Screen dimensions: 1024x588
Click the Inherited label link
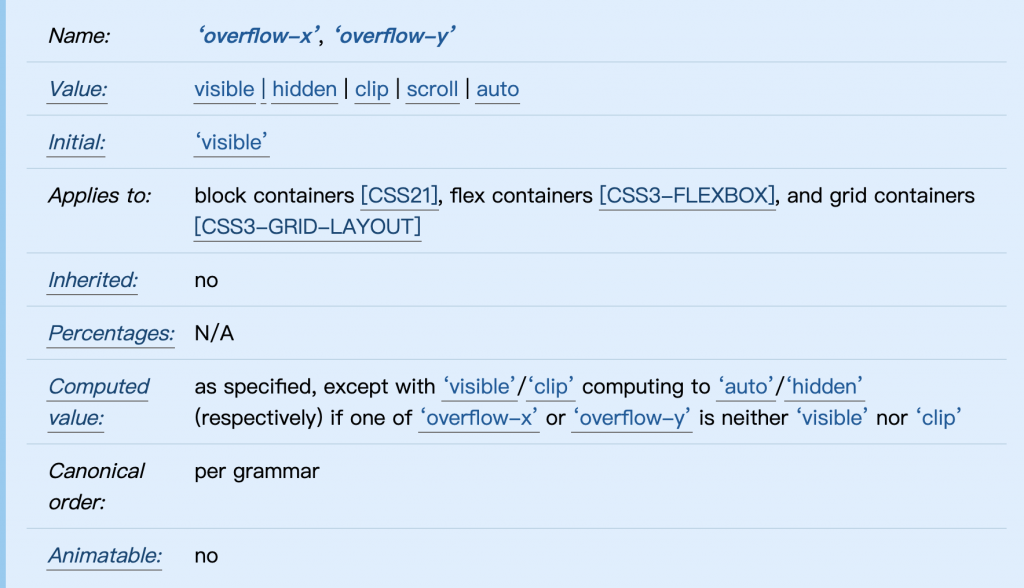[x=92, y=280]
